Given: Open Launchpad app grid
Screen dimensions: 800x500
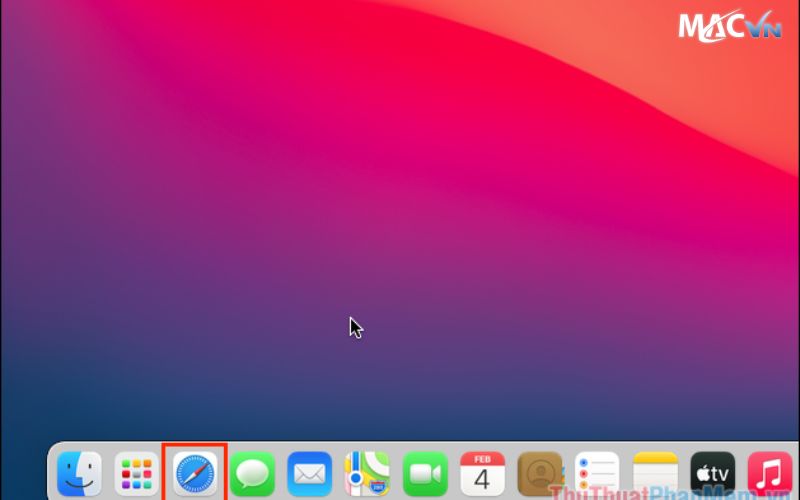Looking at the screenshot, I should [x=136, y=473].
